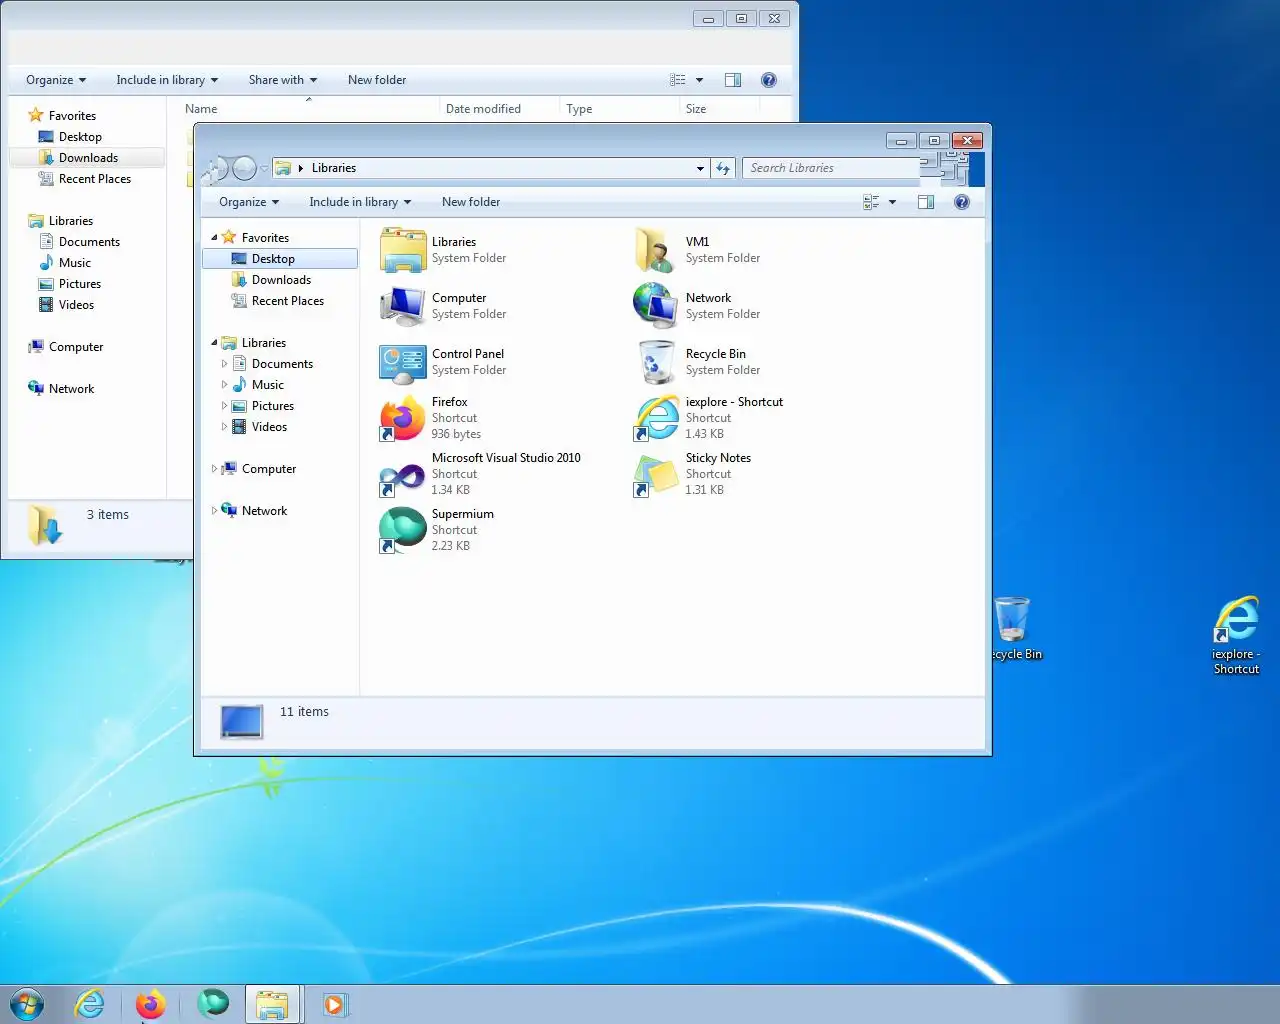Select the Network system folder in file list
The width and height of the screenshot is (1280, 1024).
[697, 306]
